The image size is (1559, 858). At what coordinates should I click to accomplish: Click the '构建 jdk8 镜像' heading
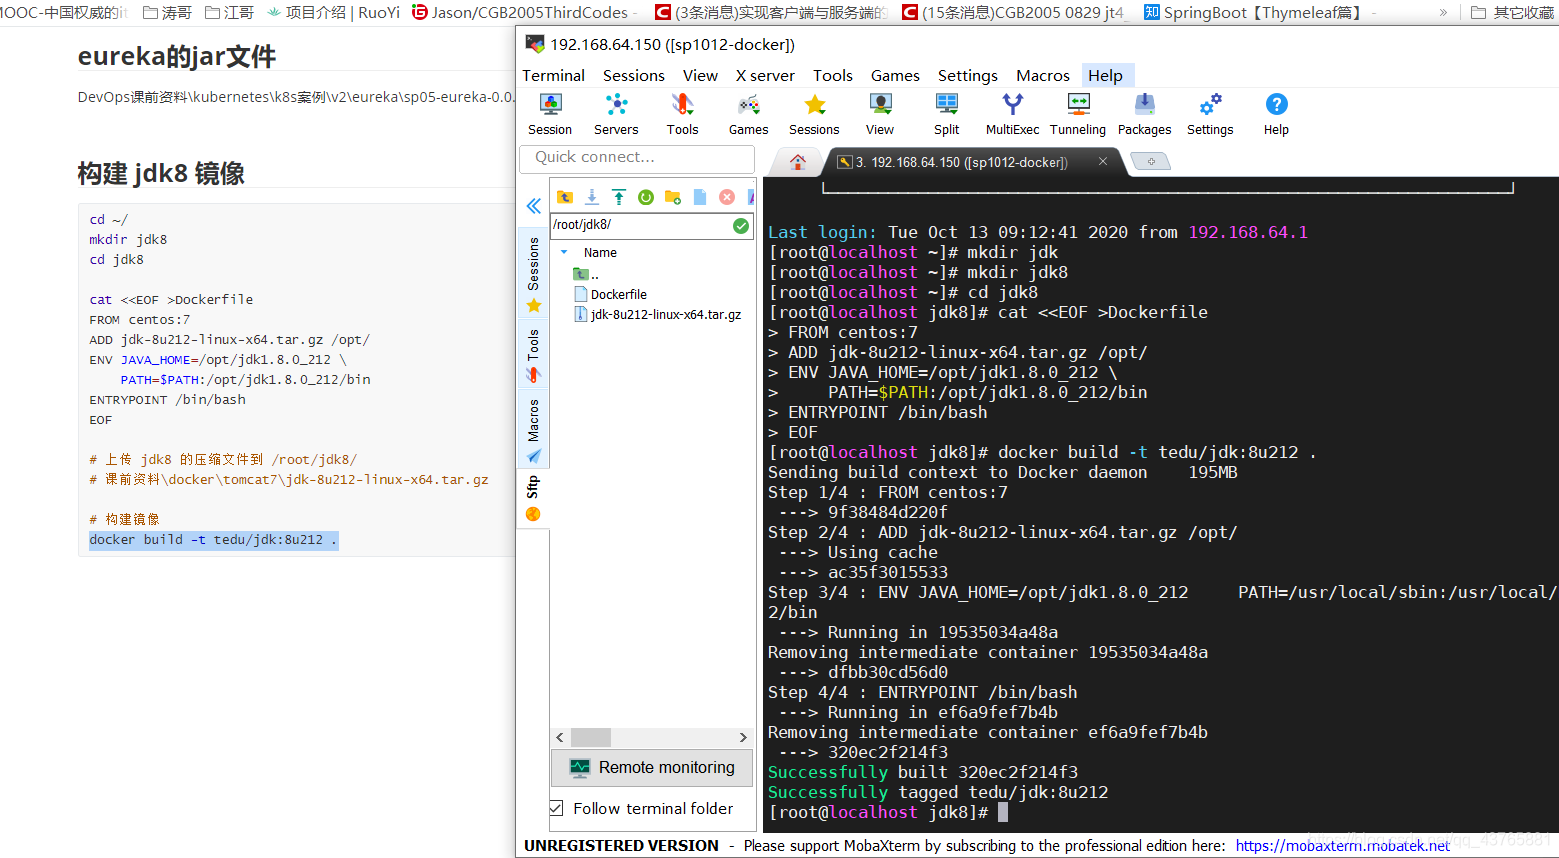point(161,173)
